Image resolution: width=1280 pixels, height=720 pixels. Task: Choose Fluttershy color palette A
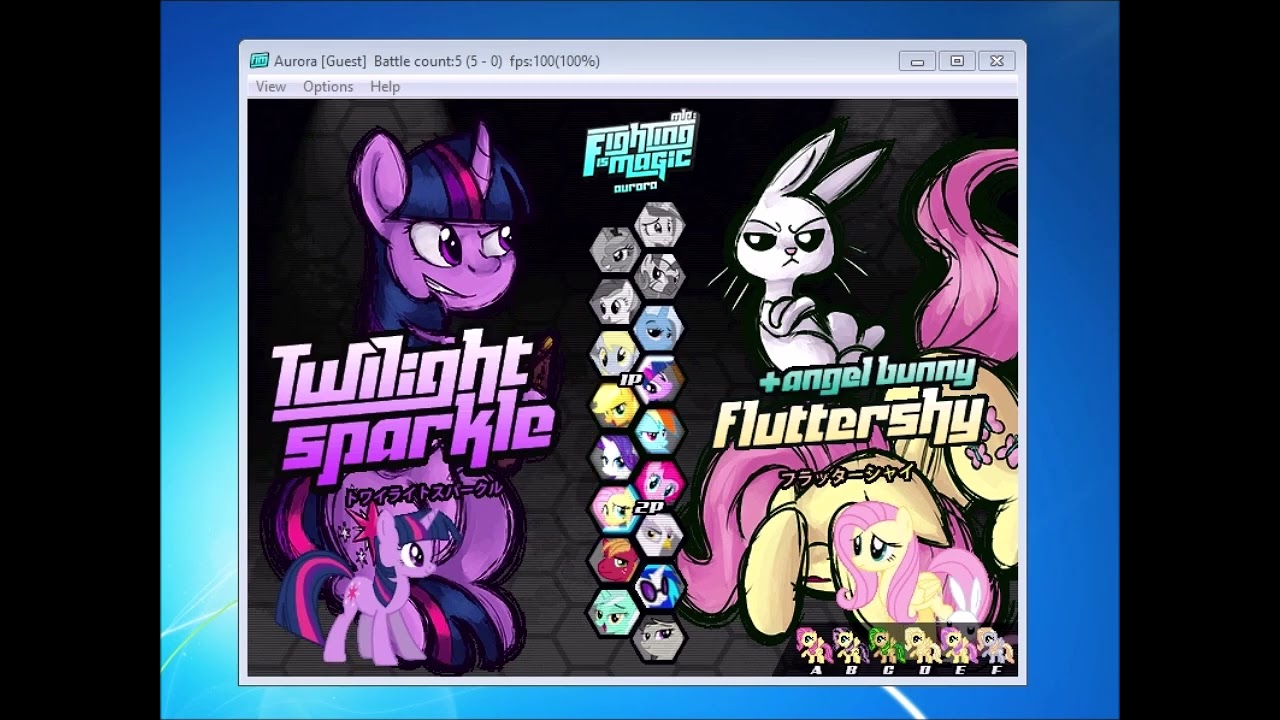click(814, 646)
